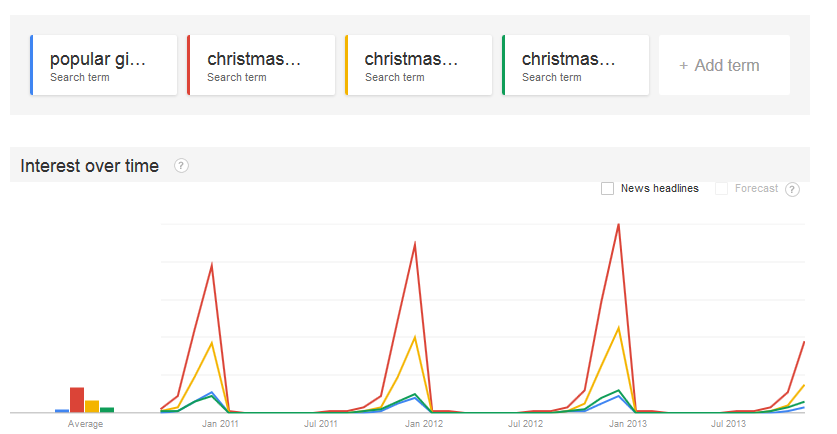Click the red line's highest peak near Jan 2013
This screenshot has height=434, width=837.
(619, 225)
